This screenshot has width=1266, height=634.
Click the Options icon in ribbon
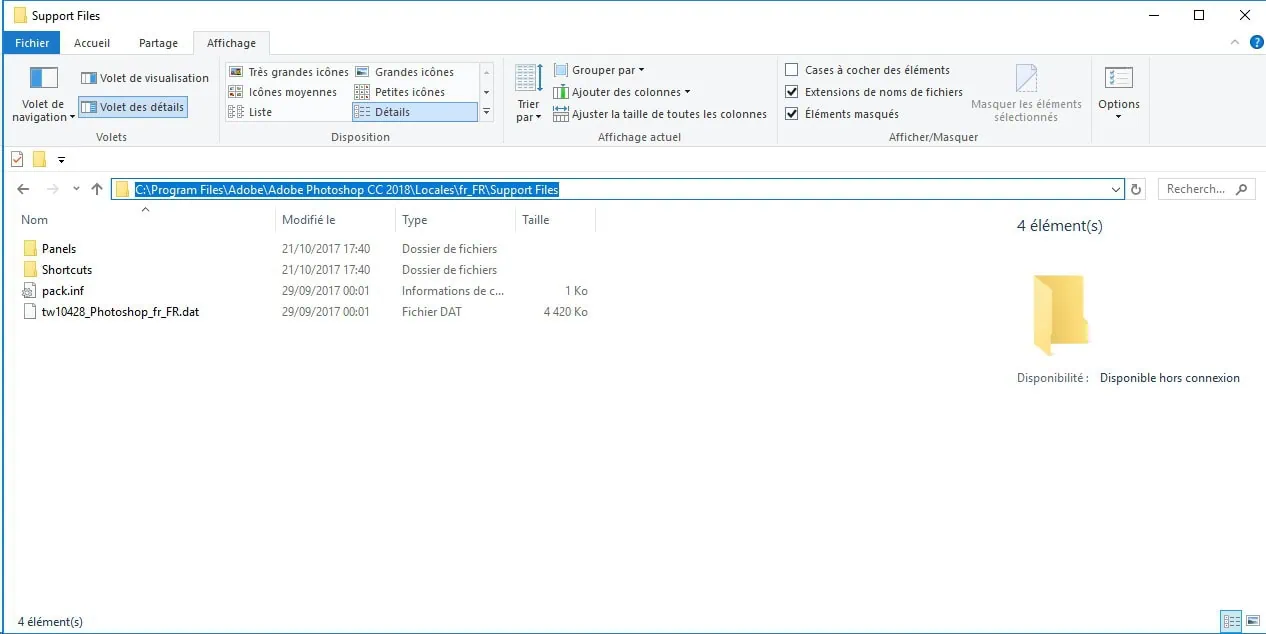point(1118,79)
